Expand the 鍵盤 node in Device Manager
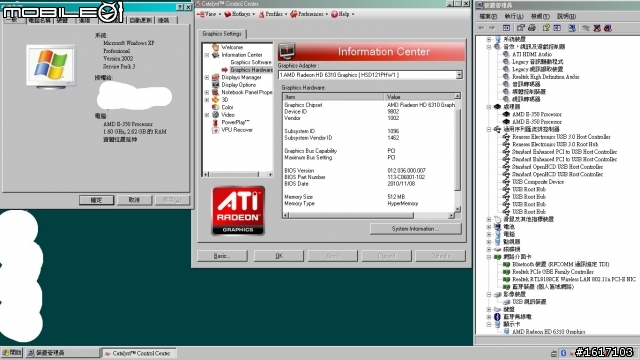Screen dimensions: 640x360 489,309
